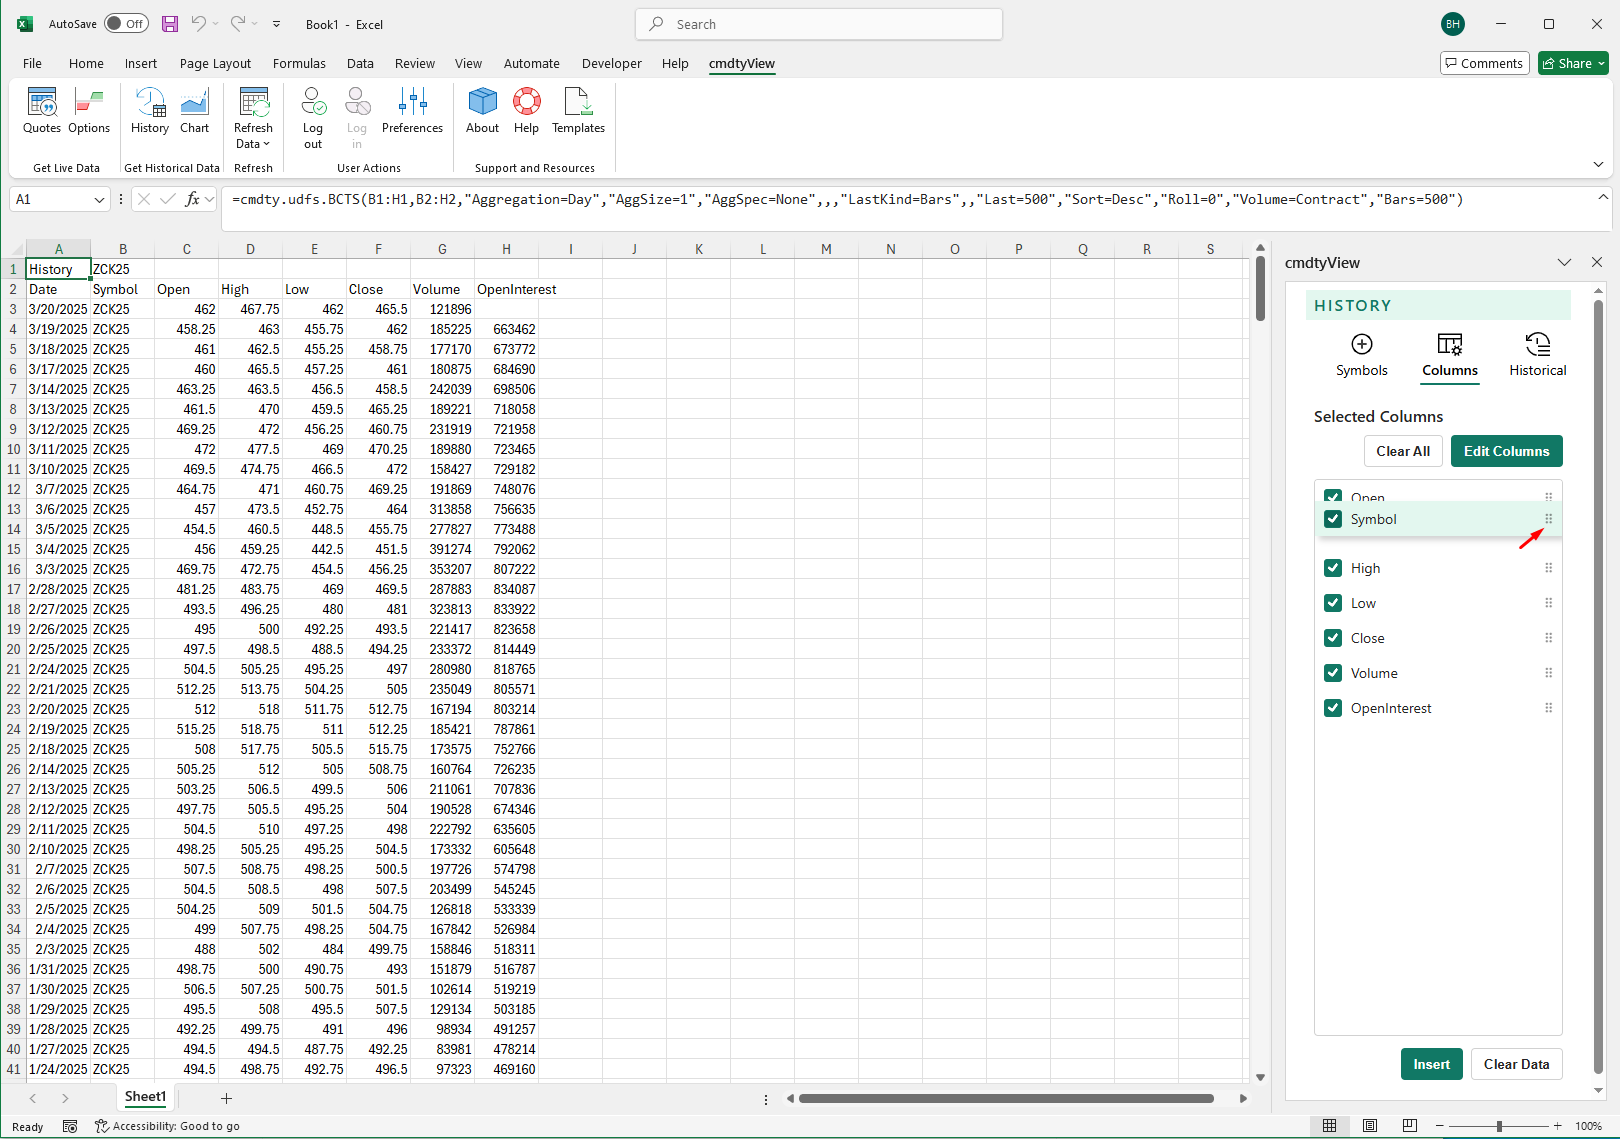Click the High row drag handle
Image resolution: width=1620 pixels, height=1139 pixels.
coord(1548,568)
